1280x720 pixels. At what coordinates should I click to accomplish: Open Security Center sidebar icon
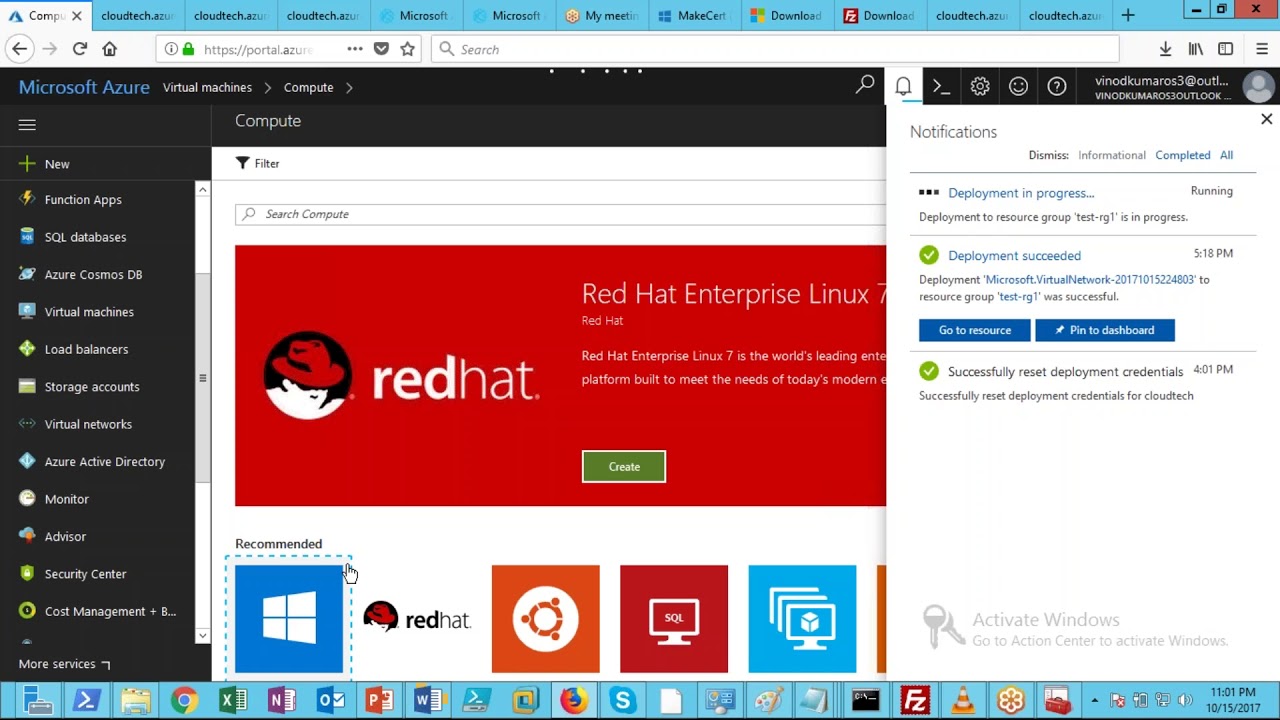27,574
